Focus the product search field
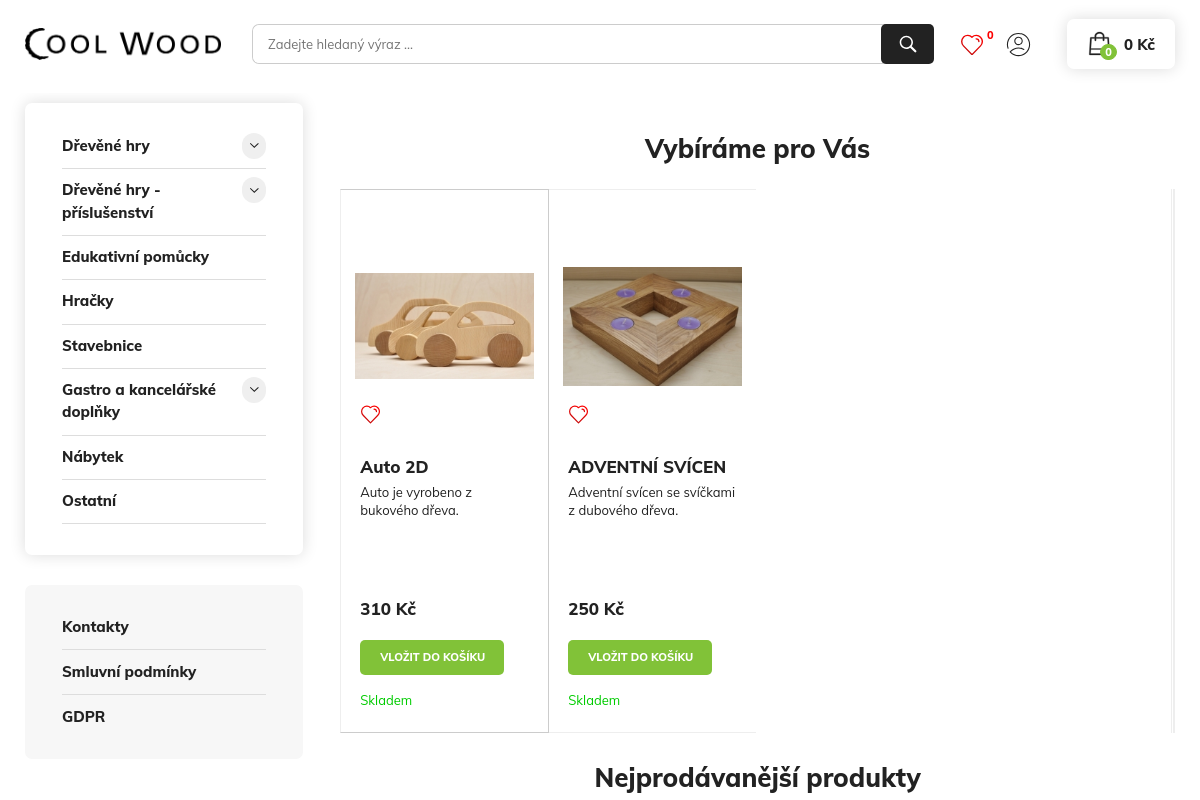The height and width of the screenshot is (800, 1200). pyautogui.click(x=566, y=44)
